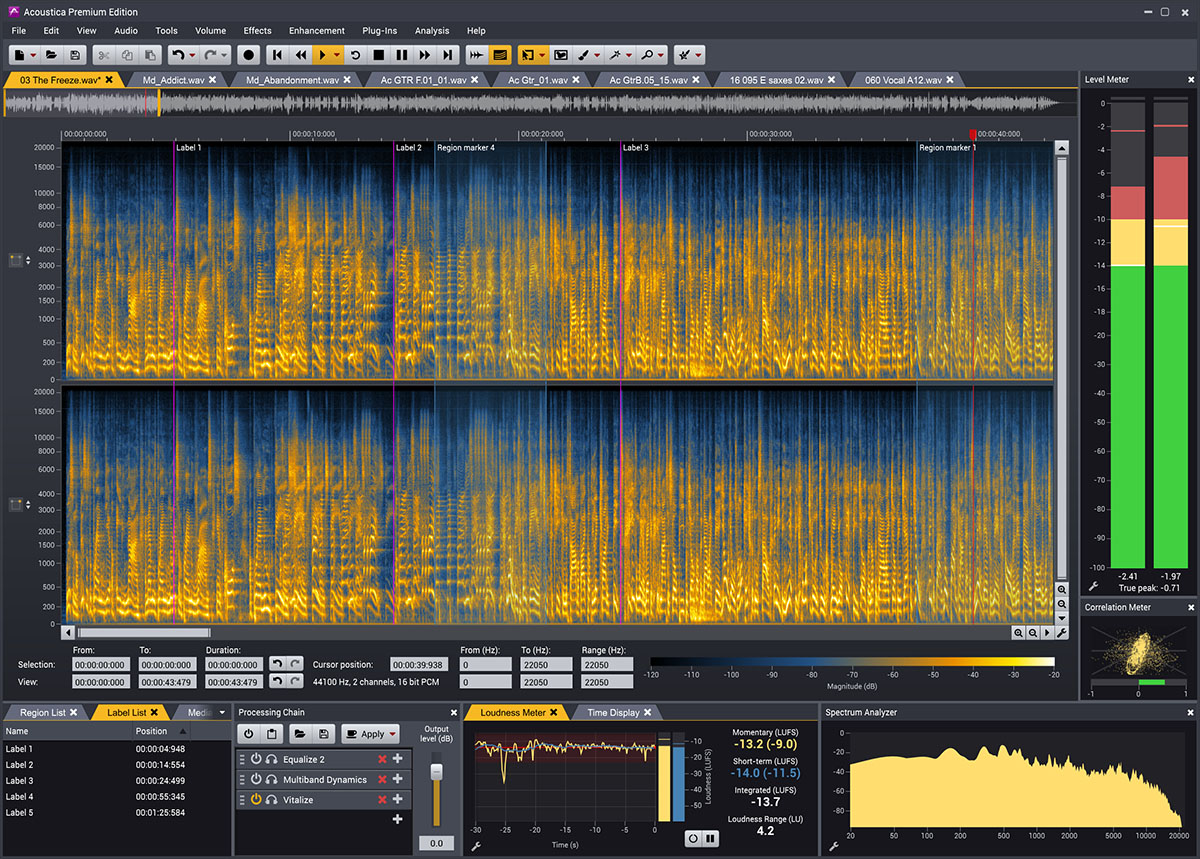Save the processing chain with the floppy disk icon
Viewport: 1200px width, 859px height.
pos(323,734)
